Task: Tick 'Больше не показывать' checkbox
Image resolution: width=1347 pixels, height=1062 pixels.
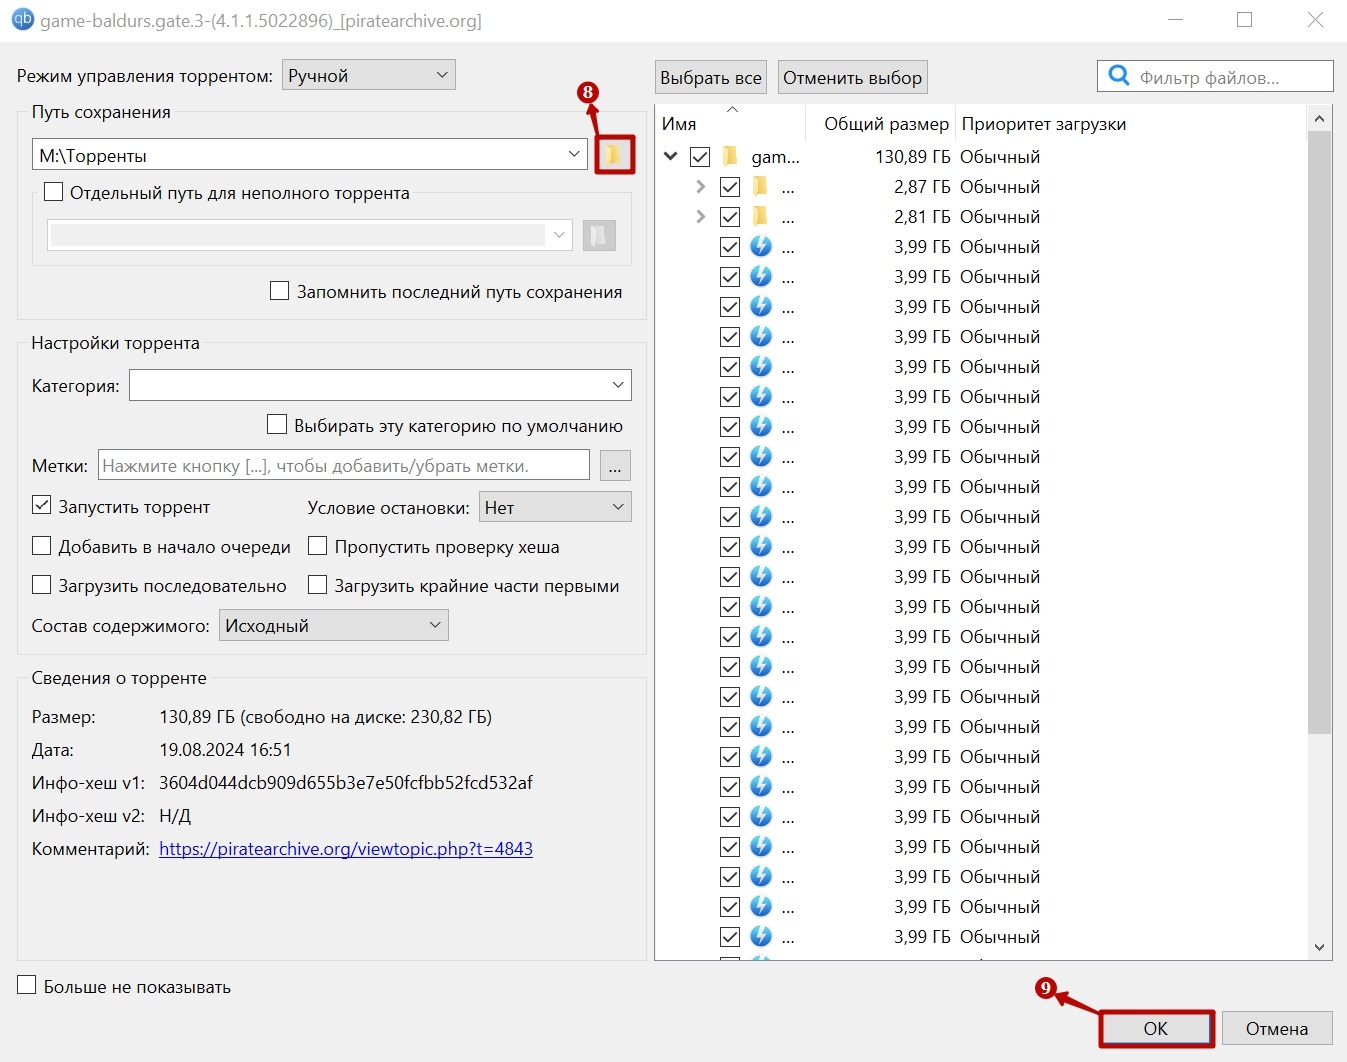Action: tap(27, 986)
